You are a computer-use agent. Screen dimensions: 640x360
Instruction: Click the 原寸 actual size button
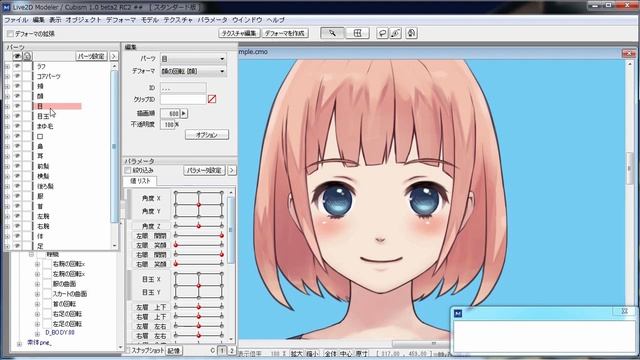tap(361, 353)
